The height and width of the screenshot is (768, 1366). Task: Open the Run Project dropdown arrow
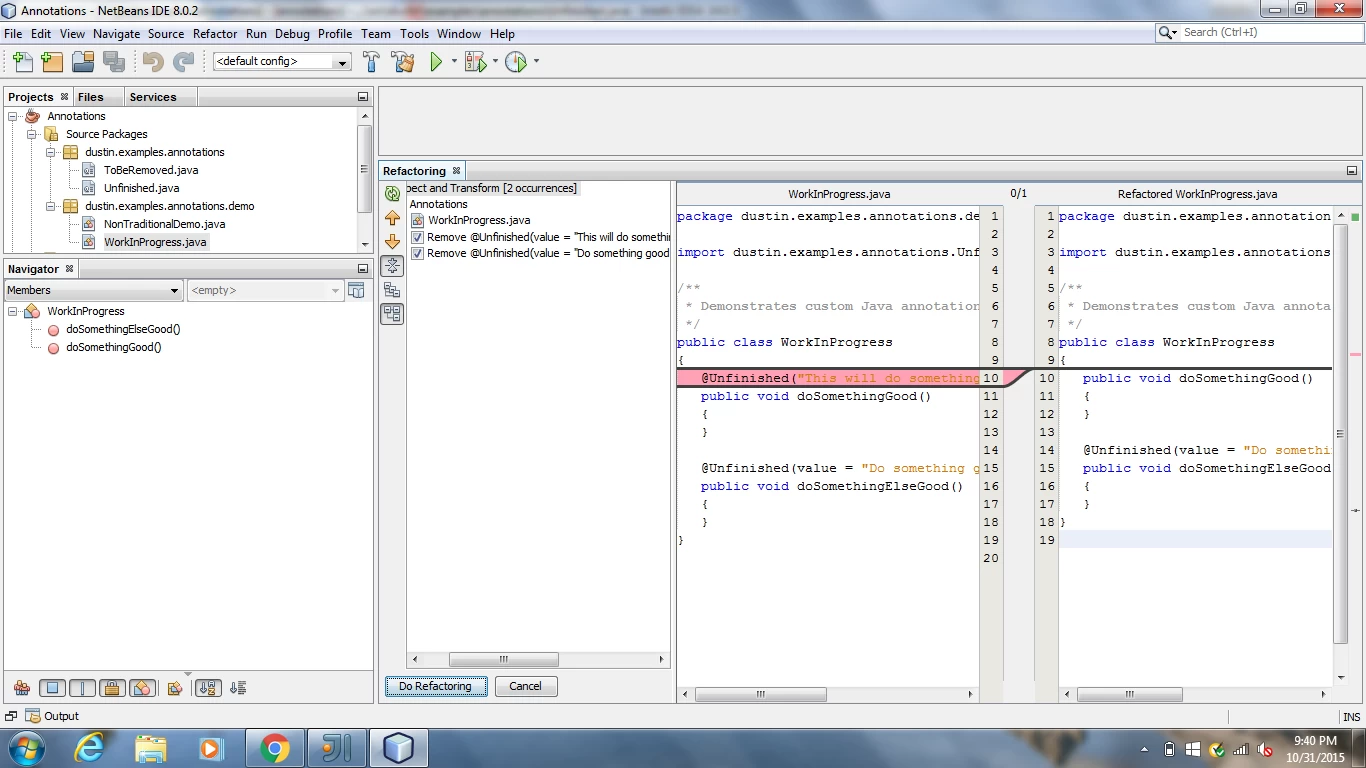click(454, 62)
